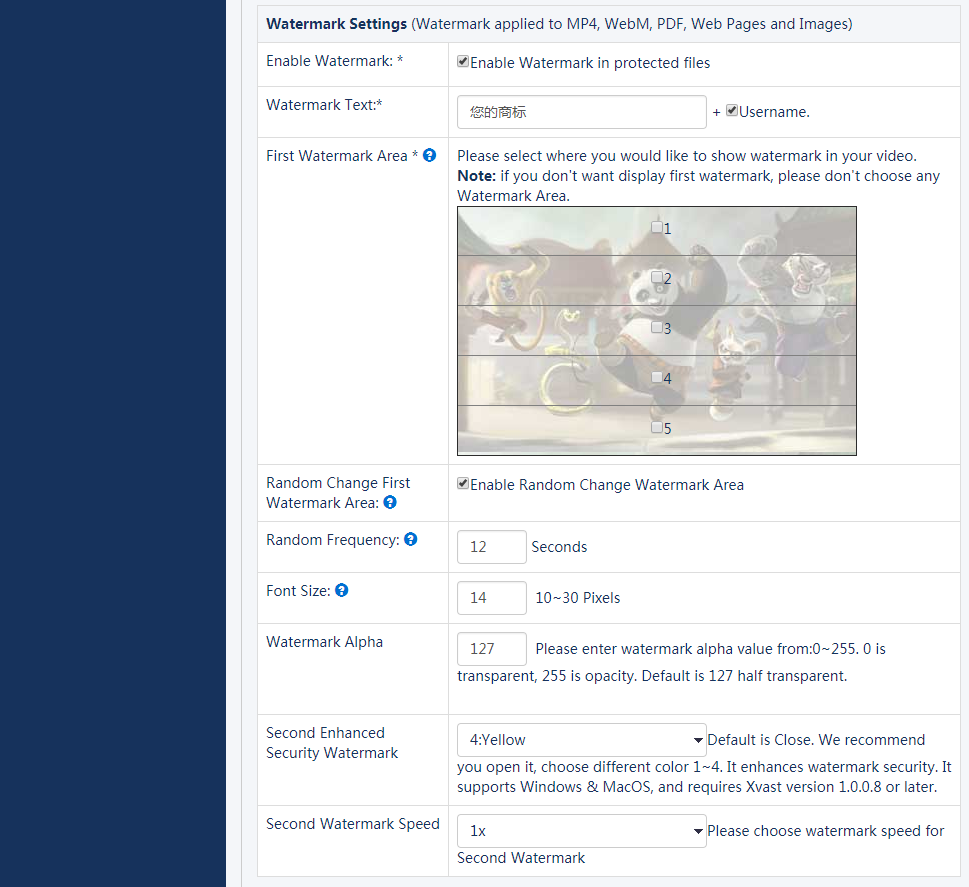Click the Font Size help icon
The width and height of the screenshot is (969, 887).
click(x=341, y=591)
